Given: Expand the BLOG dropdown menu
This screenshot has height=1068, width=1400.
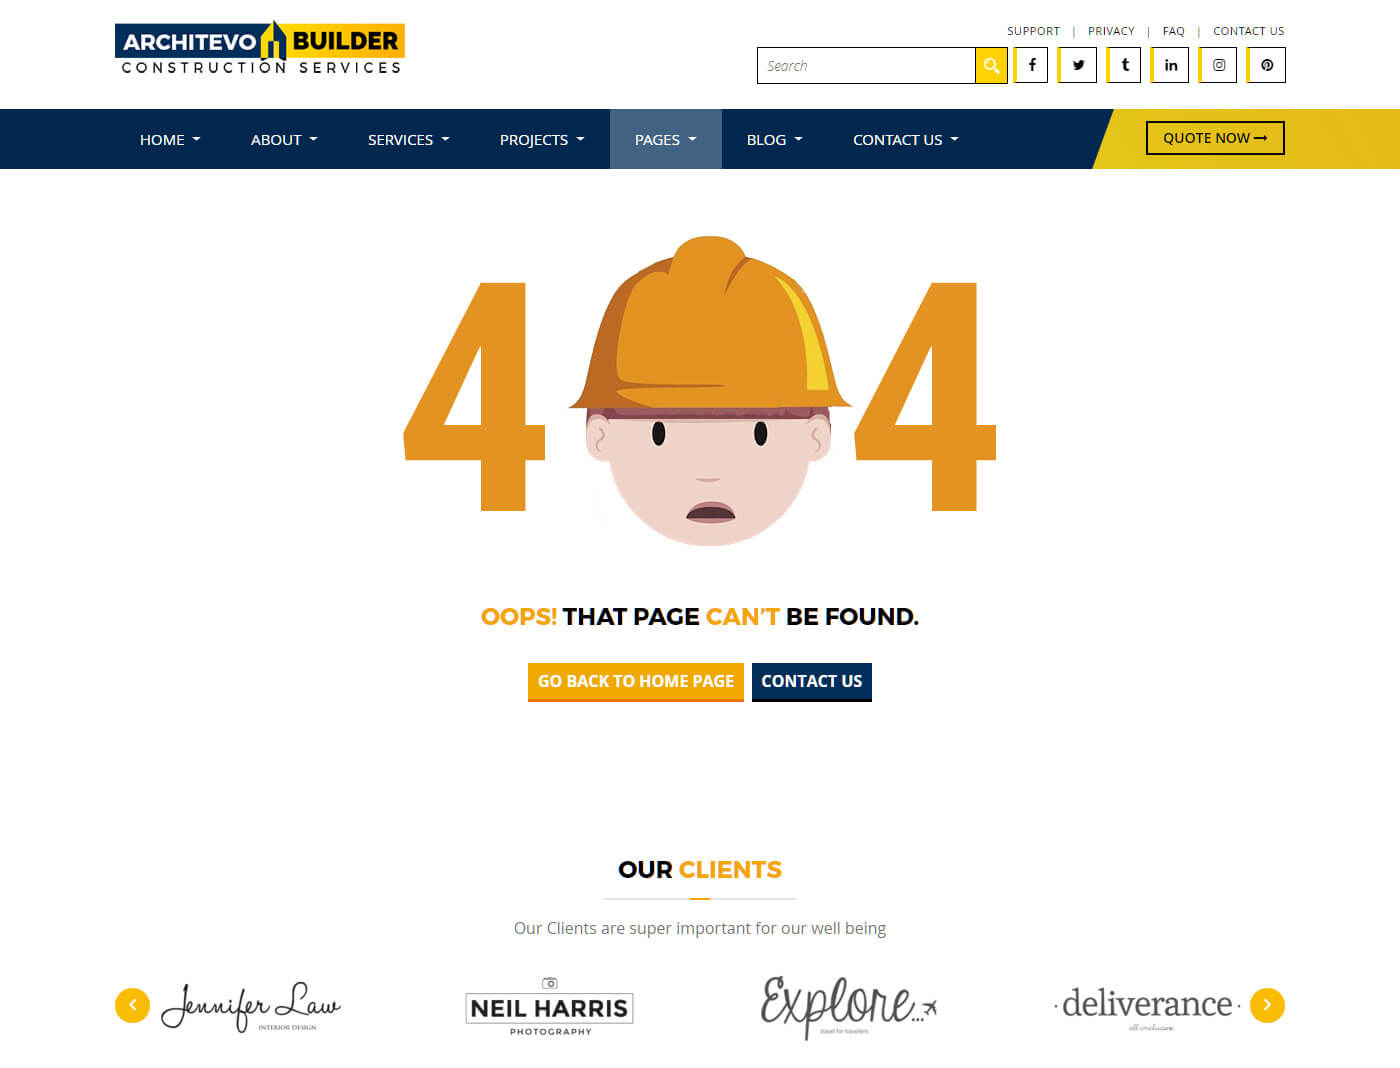Looking at the screenshot, I should click(773, 139).
